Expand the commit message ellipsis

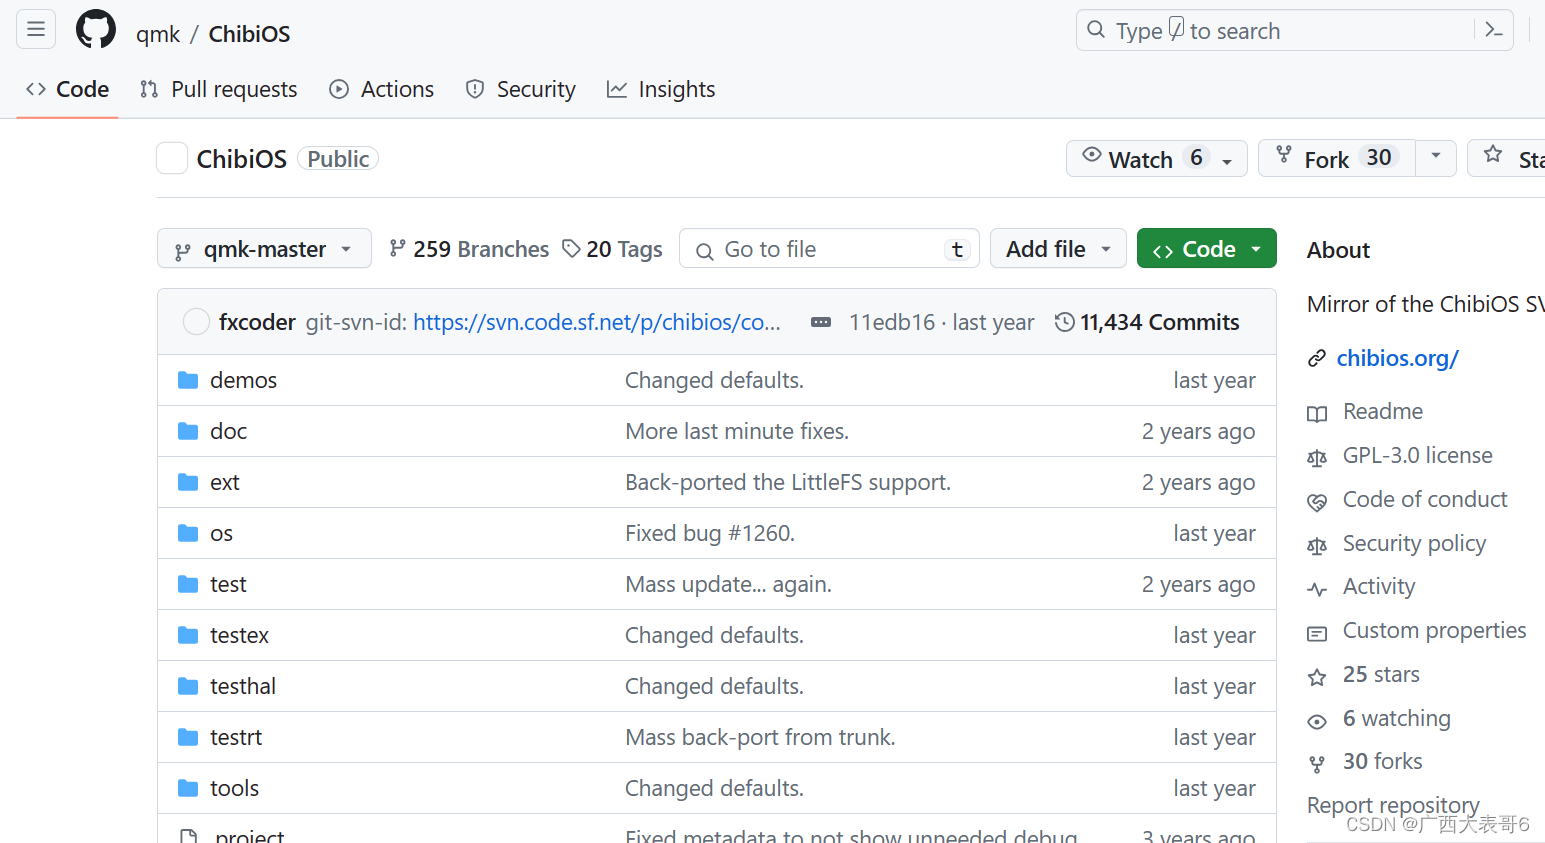point(821,322)
